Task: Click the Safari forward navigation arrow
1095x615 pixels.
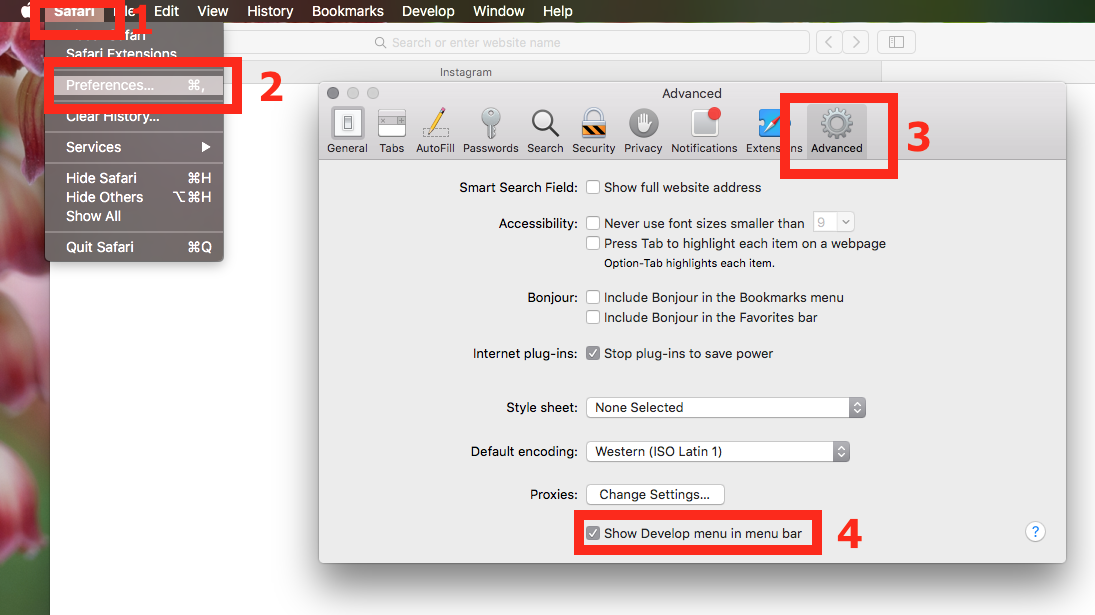Action: [x=856, y=43]
